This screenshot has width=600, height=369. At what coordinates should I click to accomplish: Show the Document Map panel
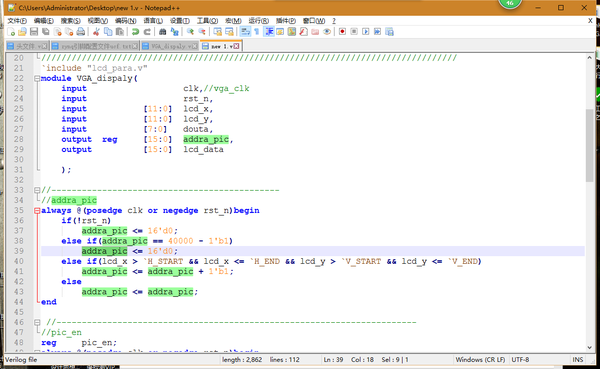click(x=292, y=32)
